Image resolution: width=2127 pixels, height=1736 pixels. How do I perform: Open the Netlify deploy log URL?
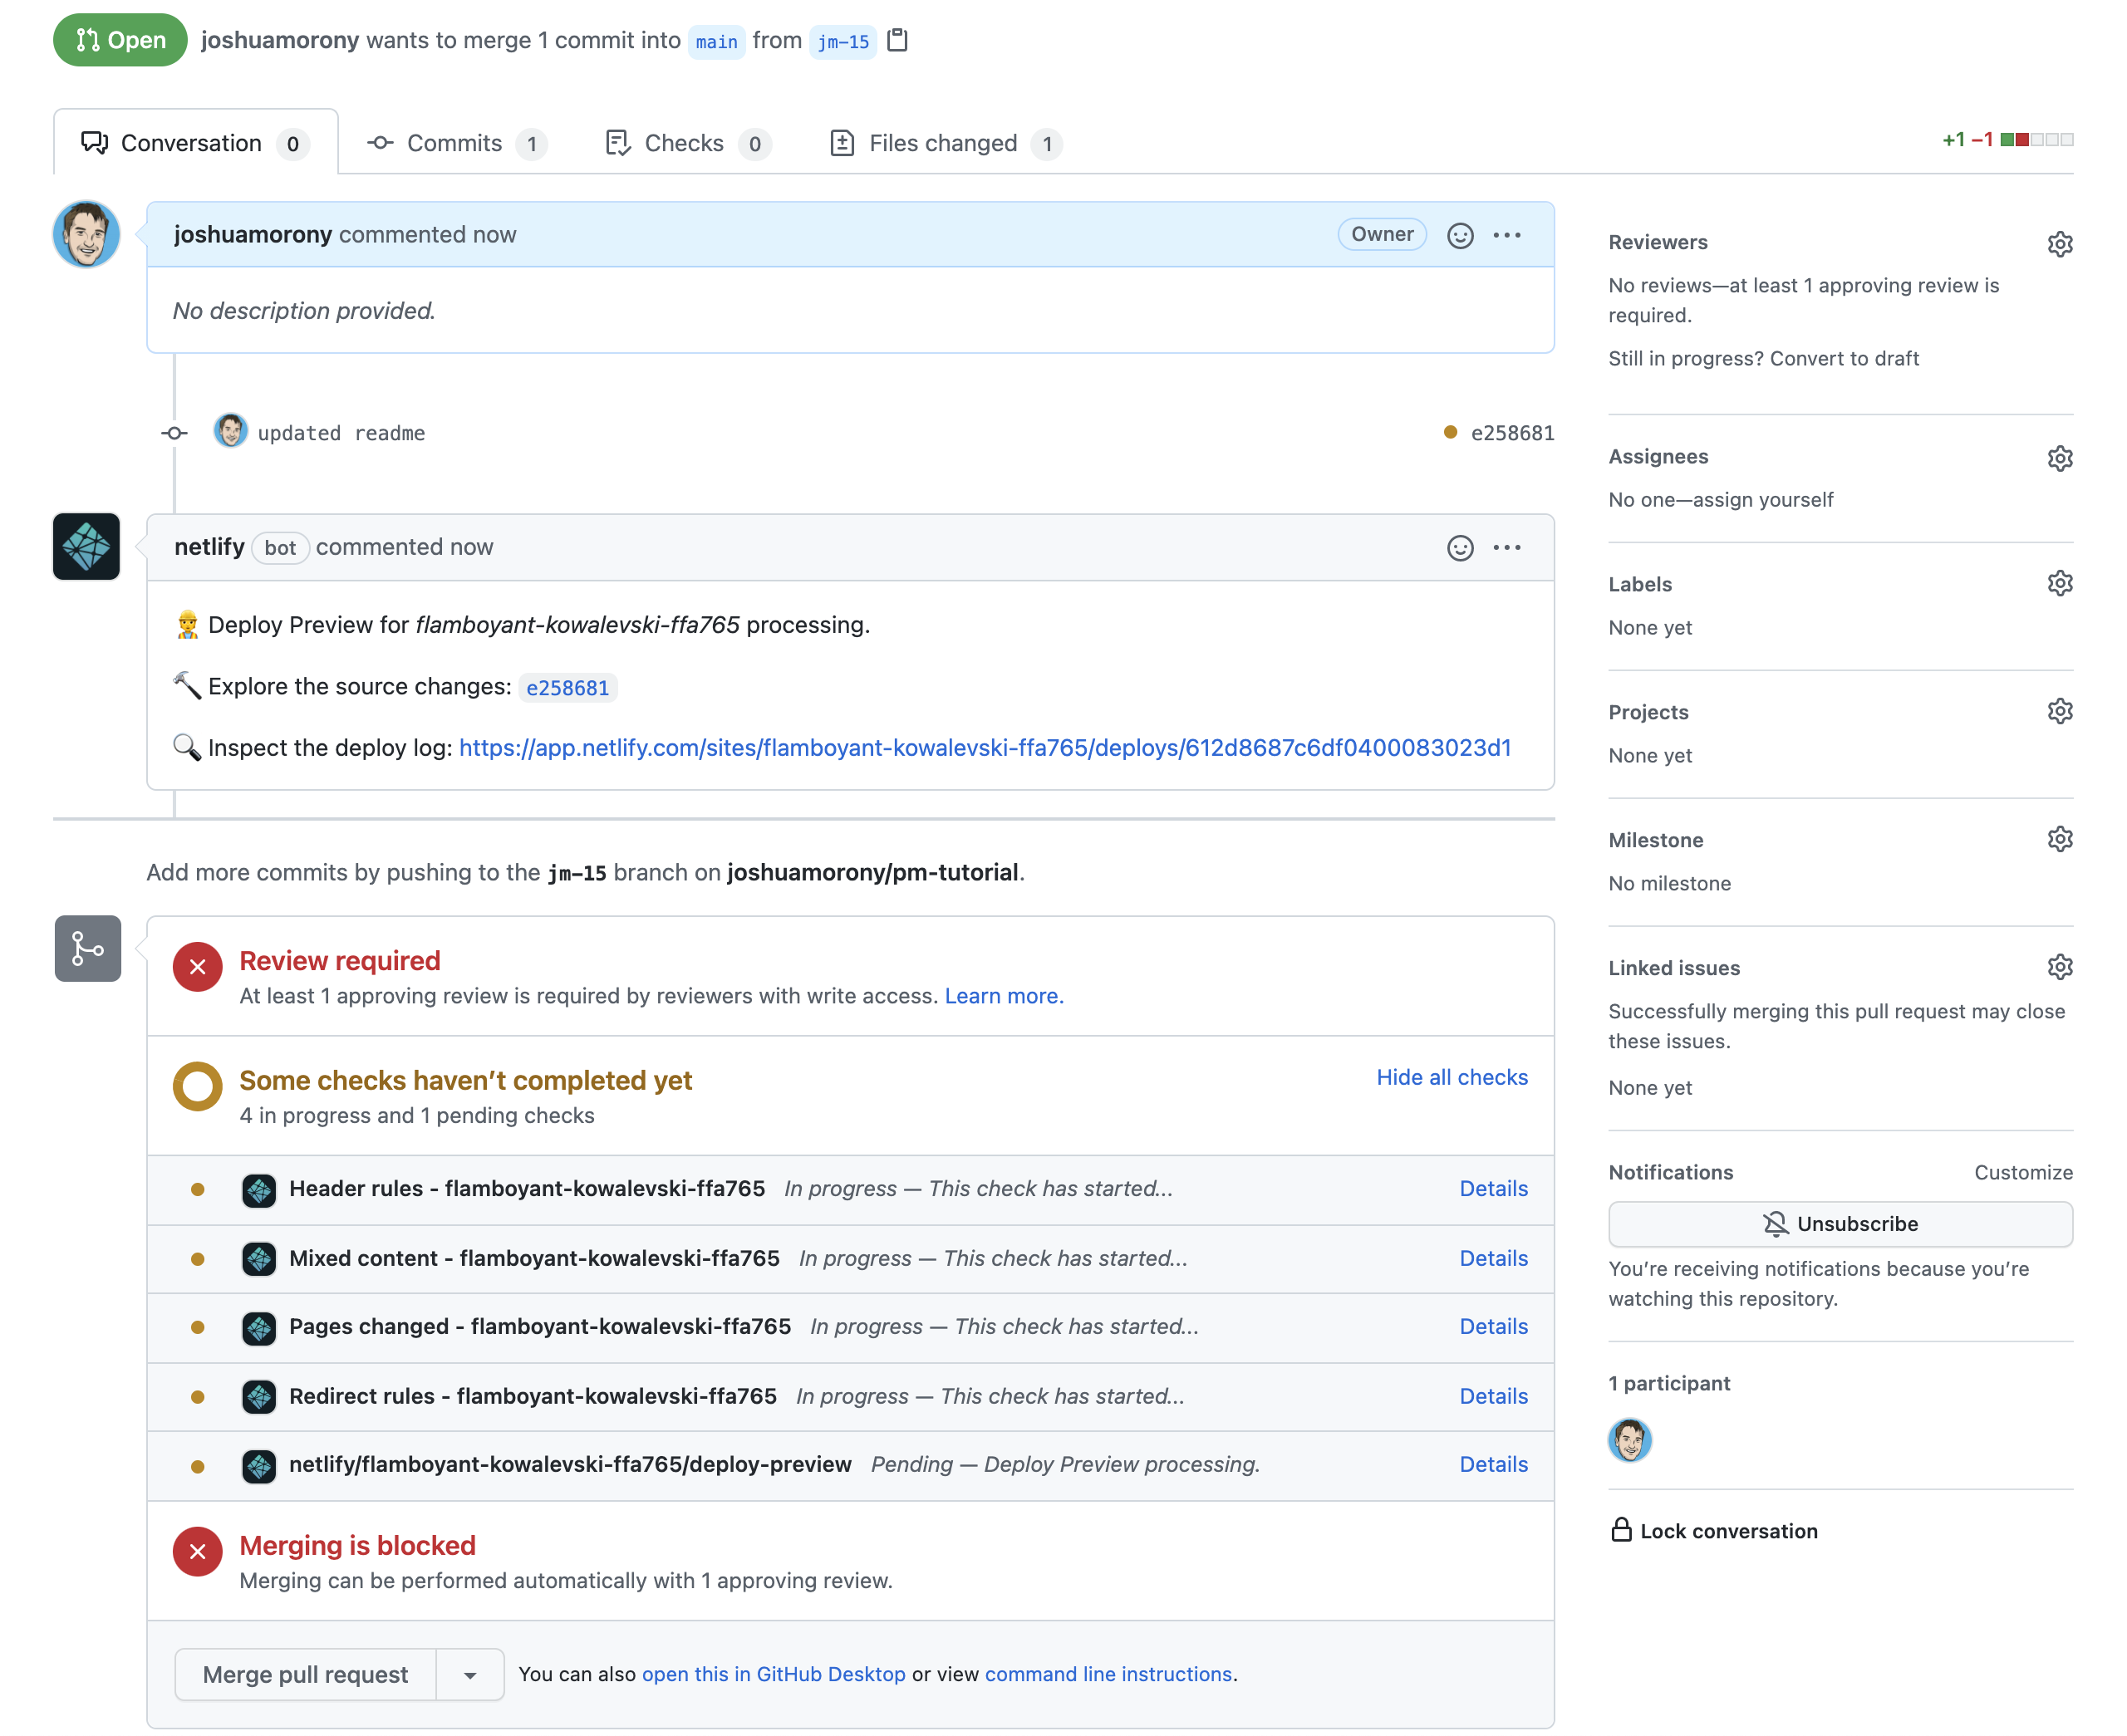[x=985, y=748]
